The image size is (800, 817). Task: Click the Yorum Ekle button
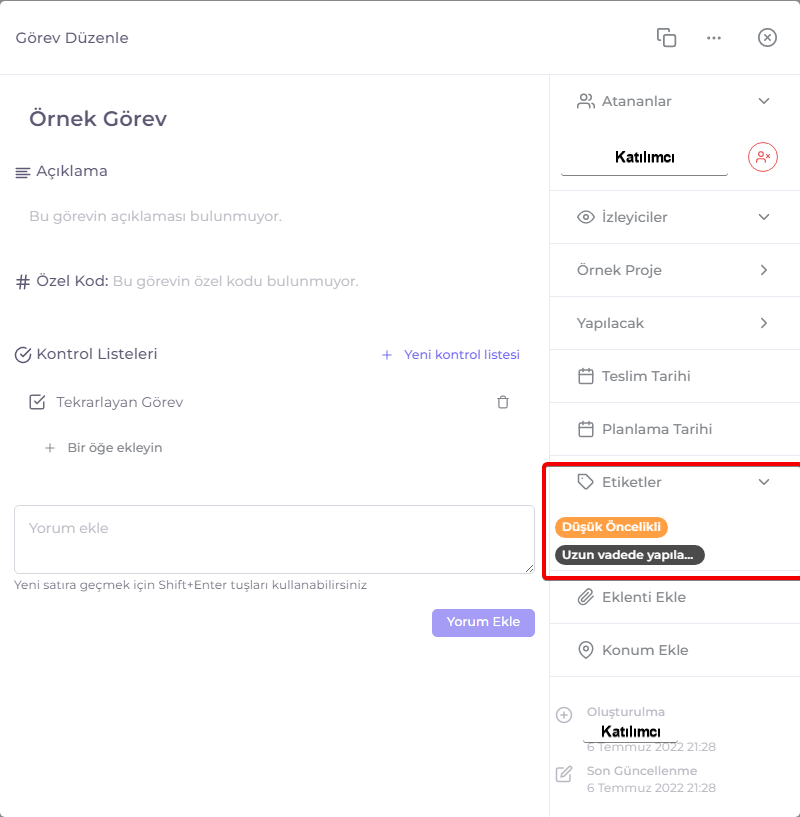[x=483, y=622]
